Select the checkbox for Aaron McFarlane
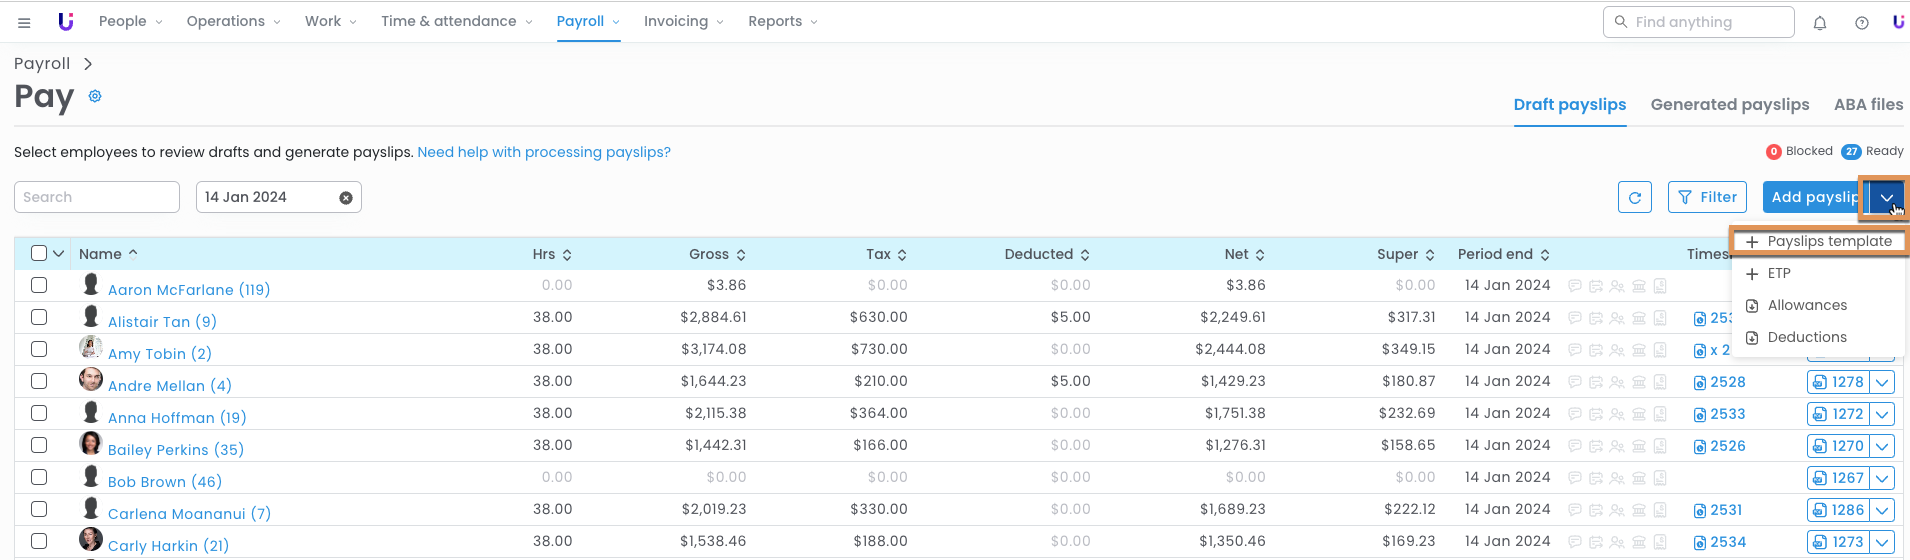1910x560 pixels. (39, 285)
